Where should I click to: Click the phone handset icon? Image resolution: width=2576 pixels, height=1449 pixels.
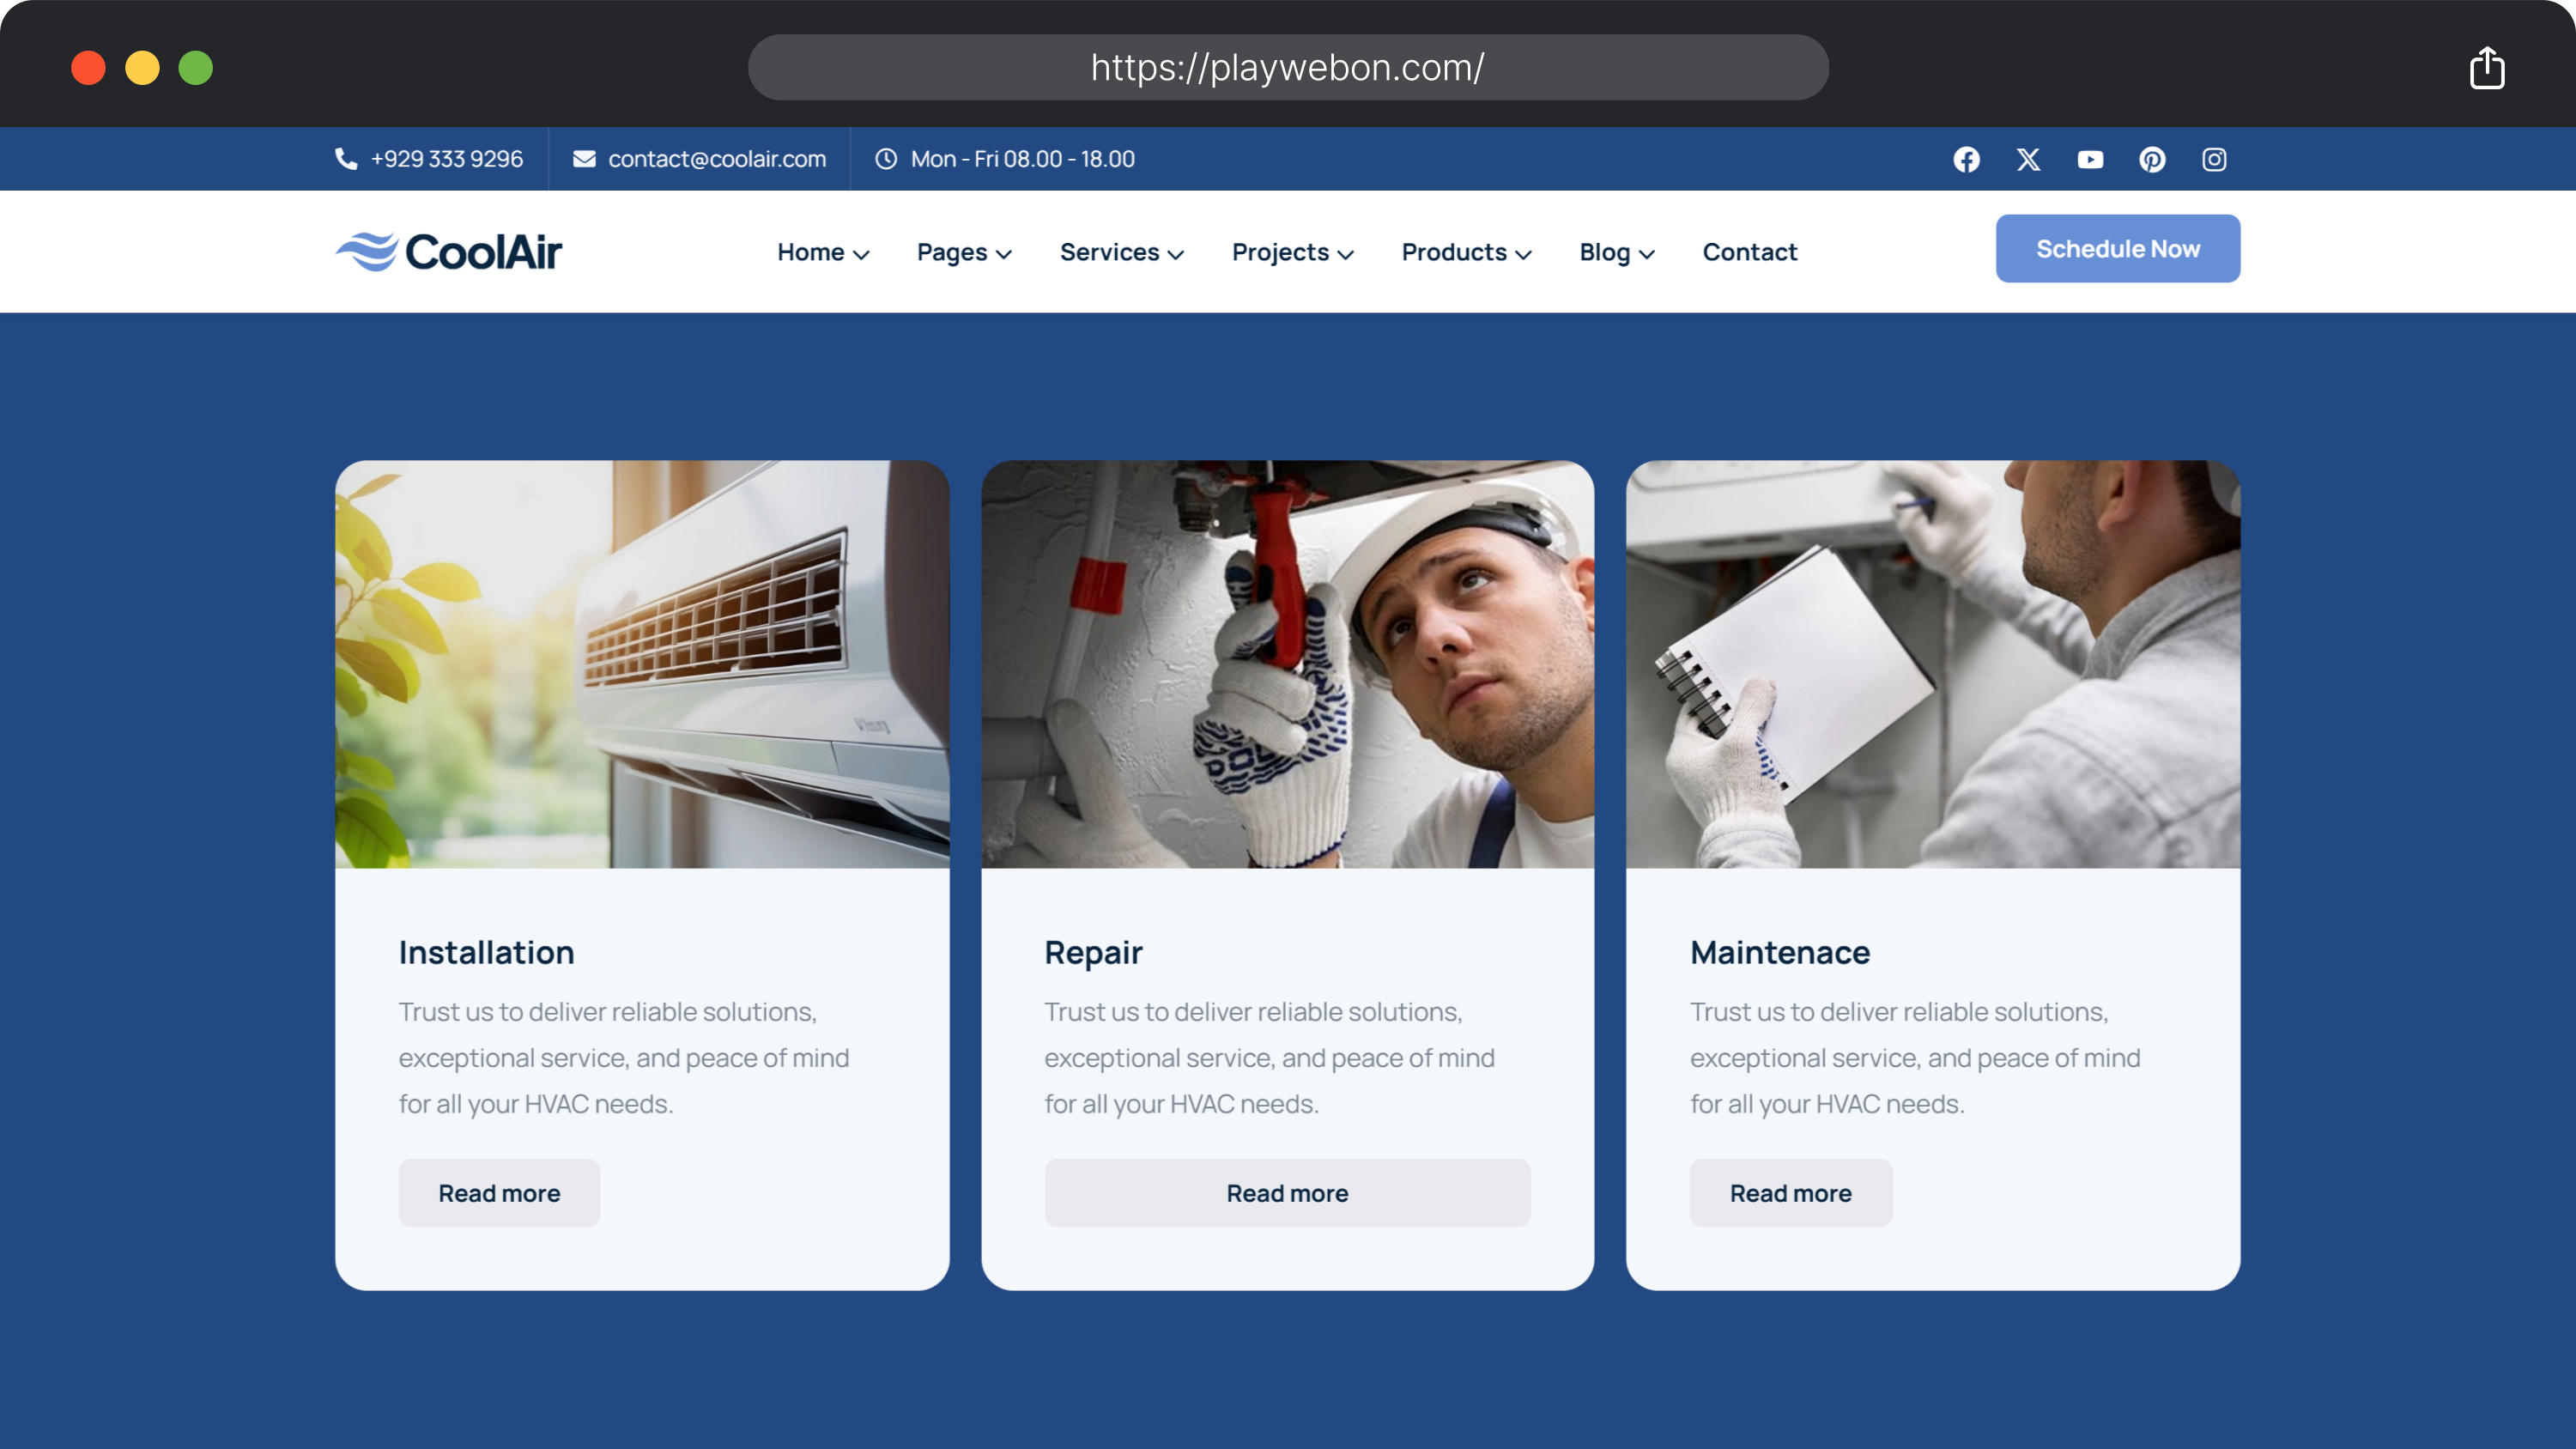[346, 159]
